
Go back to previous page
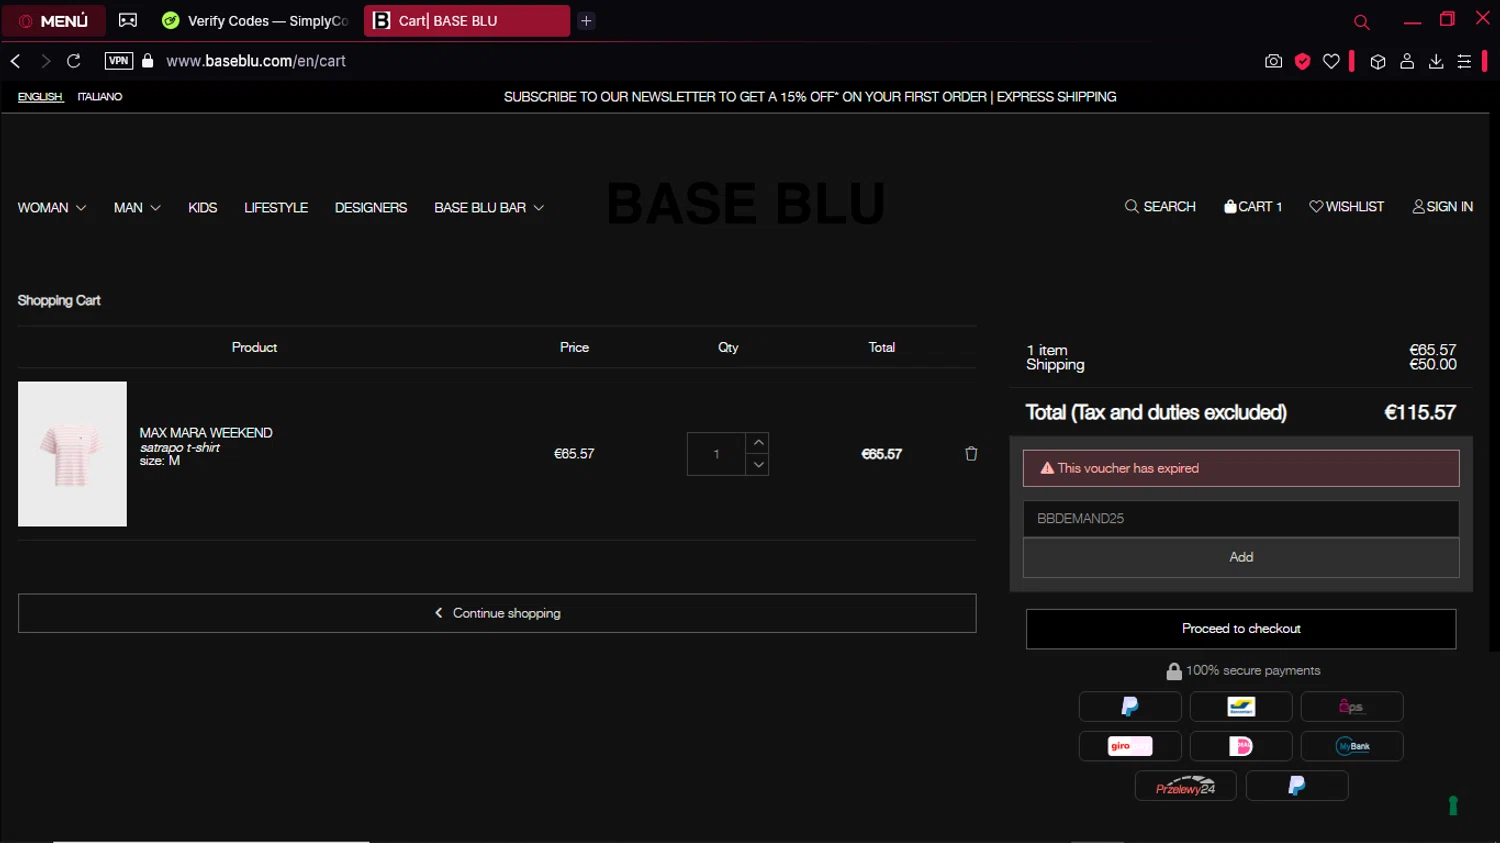pos(15,61)
